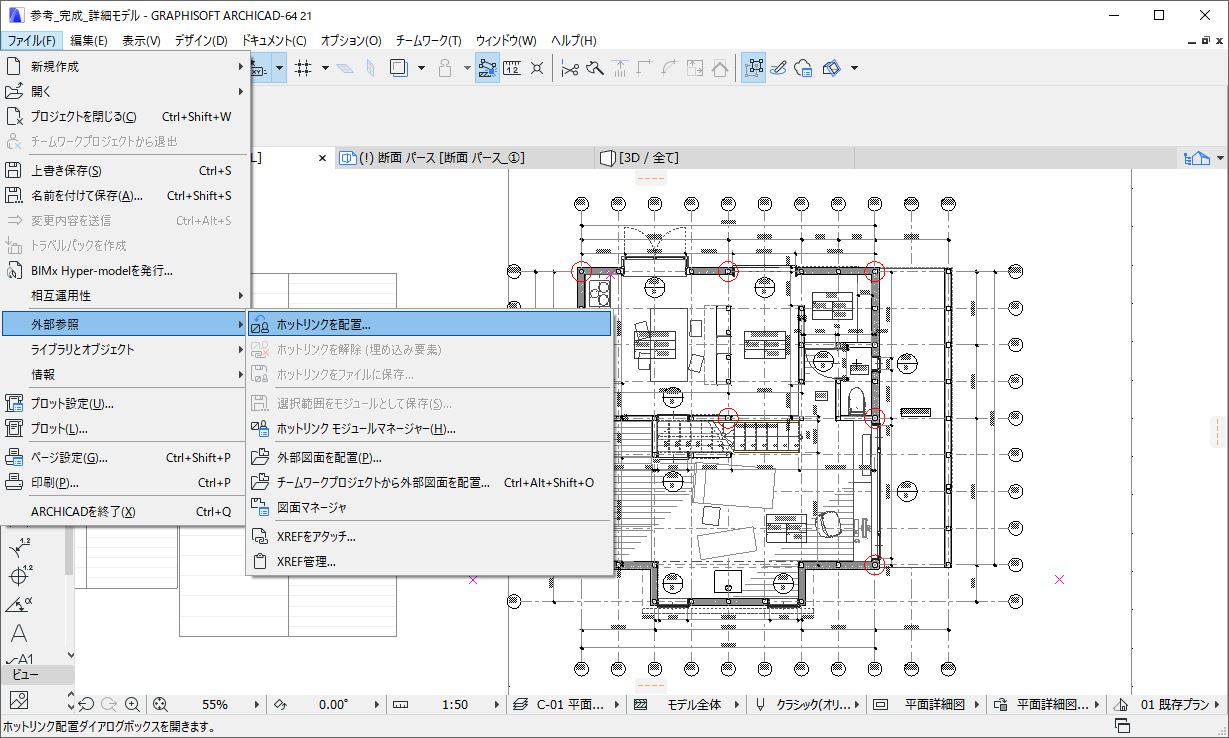The width and height of the screenshot is (1229, 738).
Task: Choose 印刷 from the File menu
Action: (125, 482)
